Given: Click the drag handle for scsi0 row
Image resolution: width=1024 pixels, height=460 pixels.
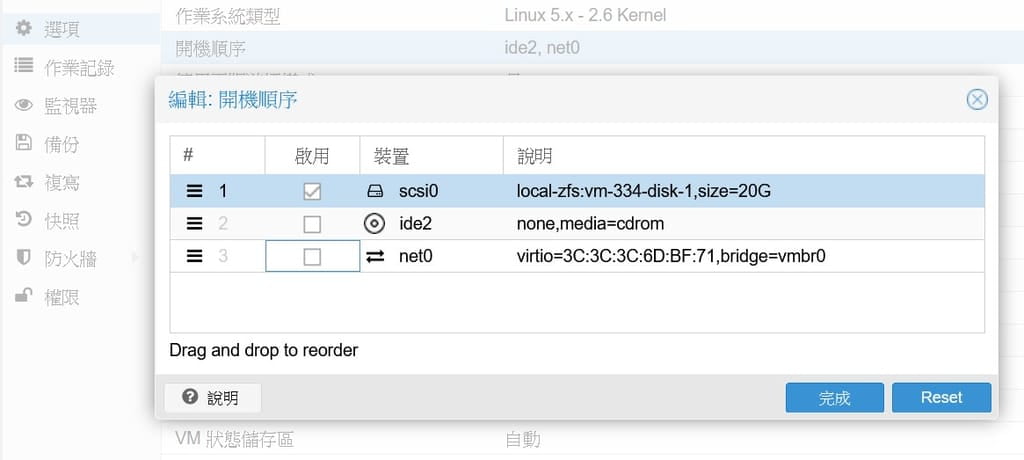Looking at the screenshot, I should coord(194,191).
